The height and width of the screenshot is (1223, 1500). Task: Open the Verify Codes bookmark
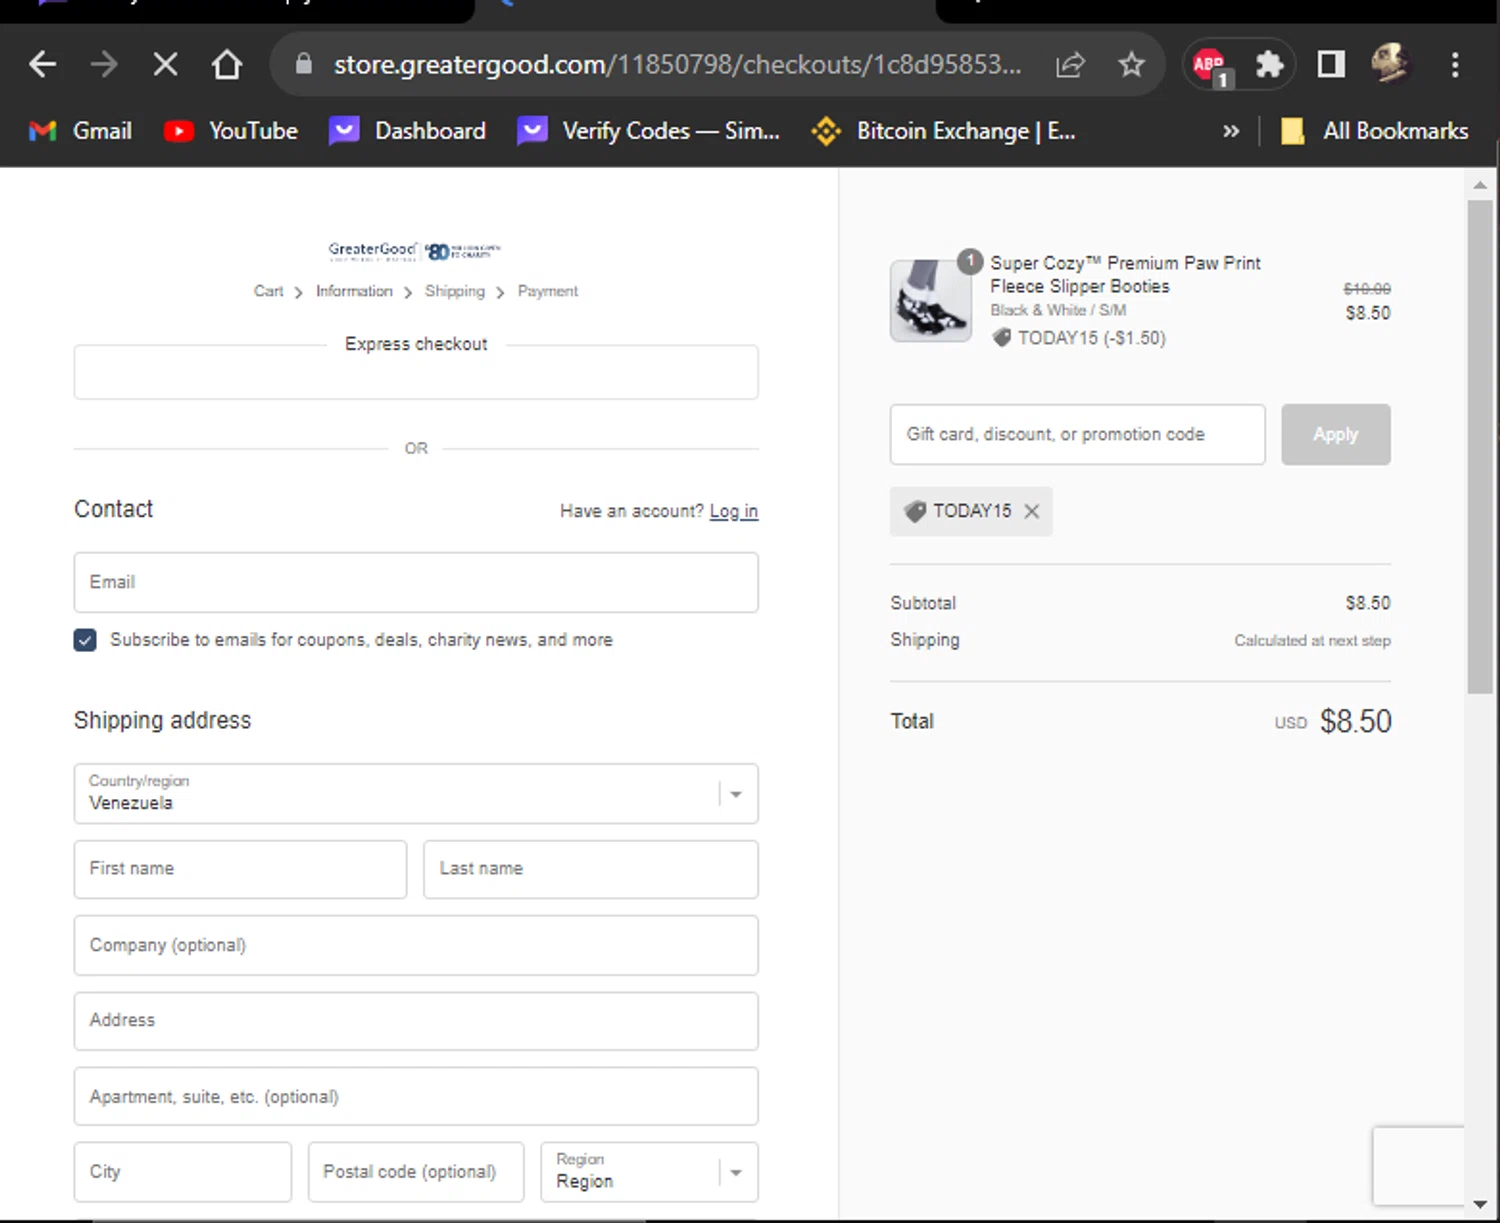(648, 131)
